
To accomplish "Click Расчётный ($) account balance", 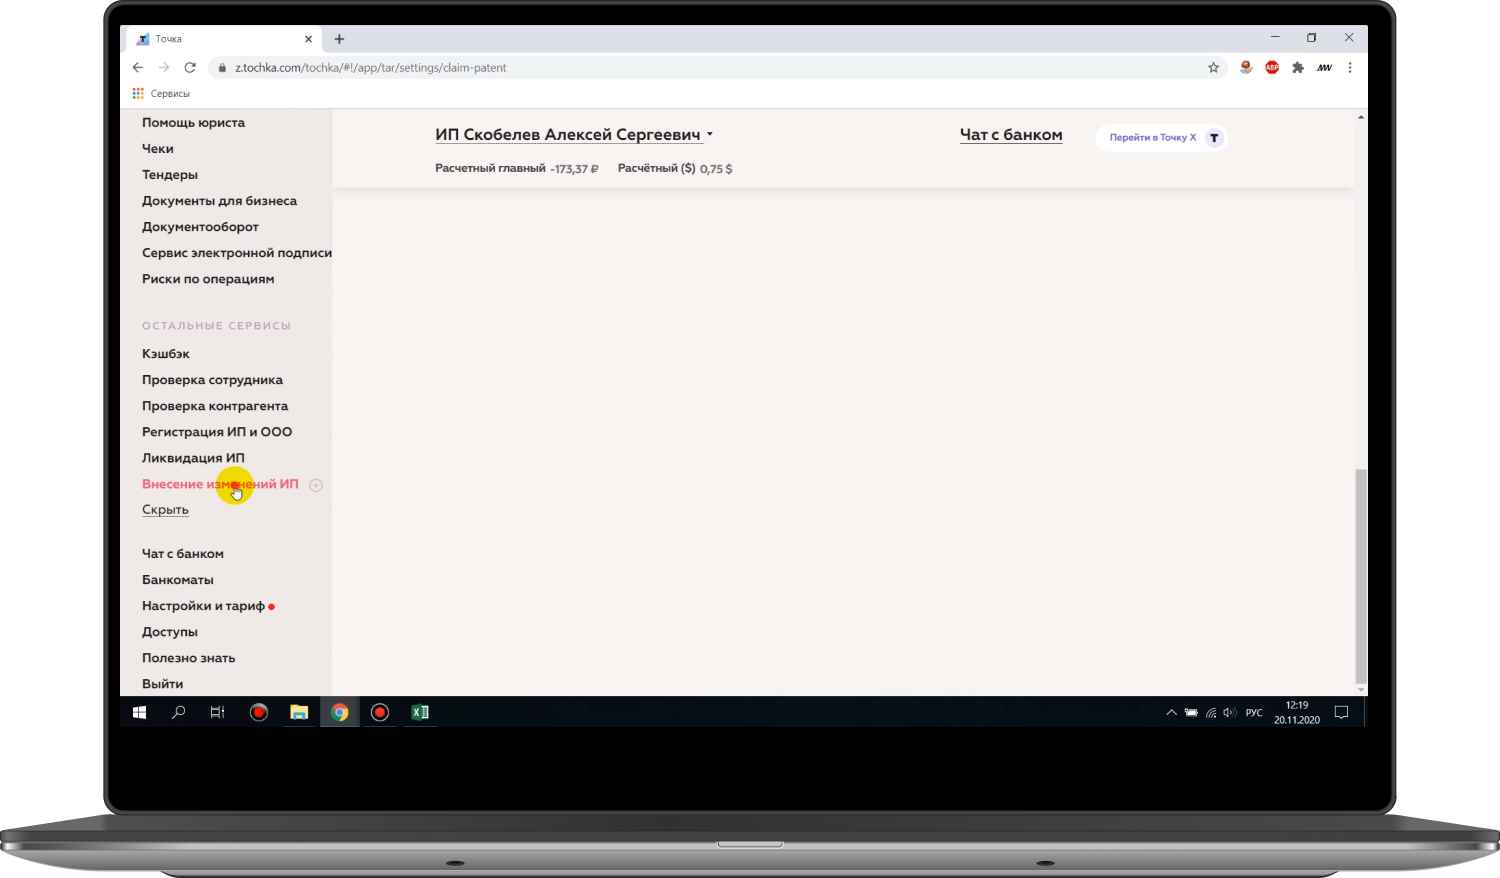I will 675,169.
